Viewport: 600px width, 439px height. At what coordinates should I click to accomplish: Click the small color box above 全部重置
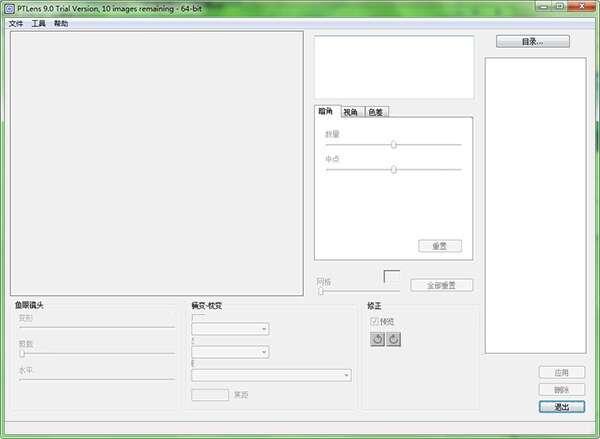392,276
